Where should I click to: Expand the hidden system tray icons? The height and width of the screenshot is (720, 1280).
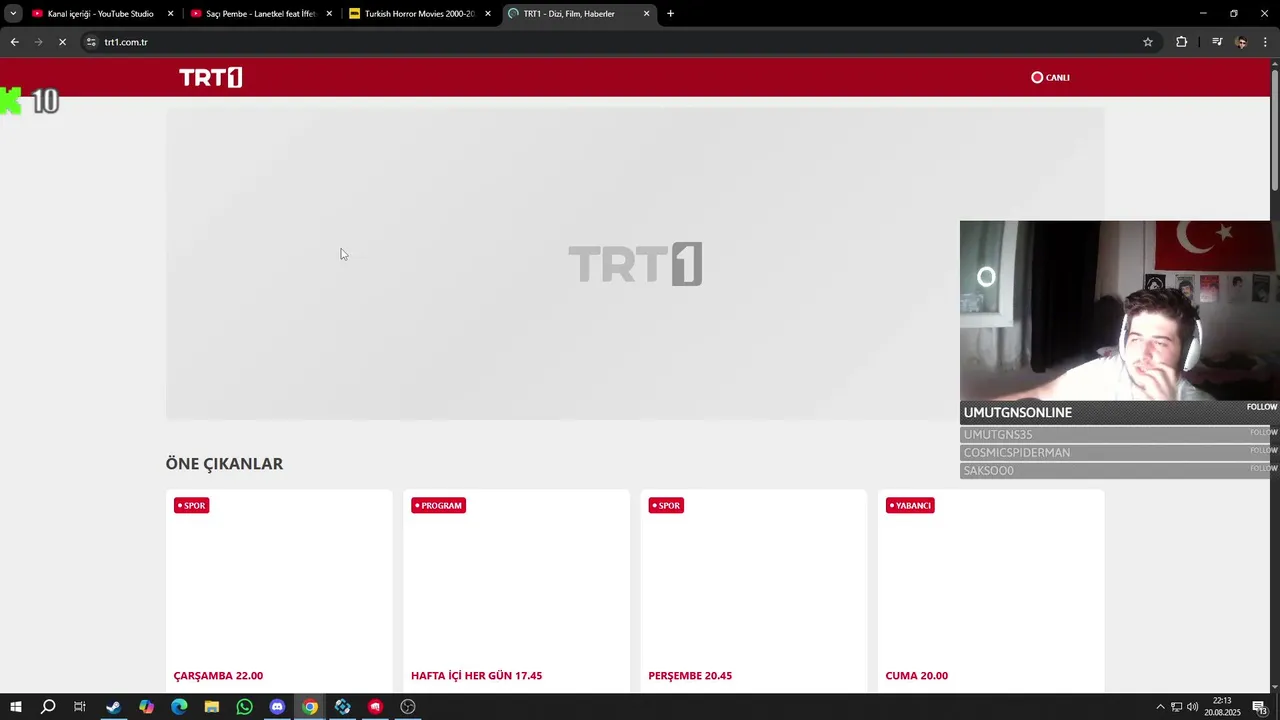click(x=1160, y=707)
